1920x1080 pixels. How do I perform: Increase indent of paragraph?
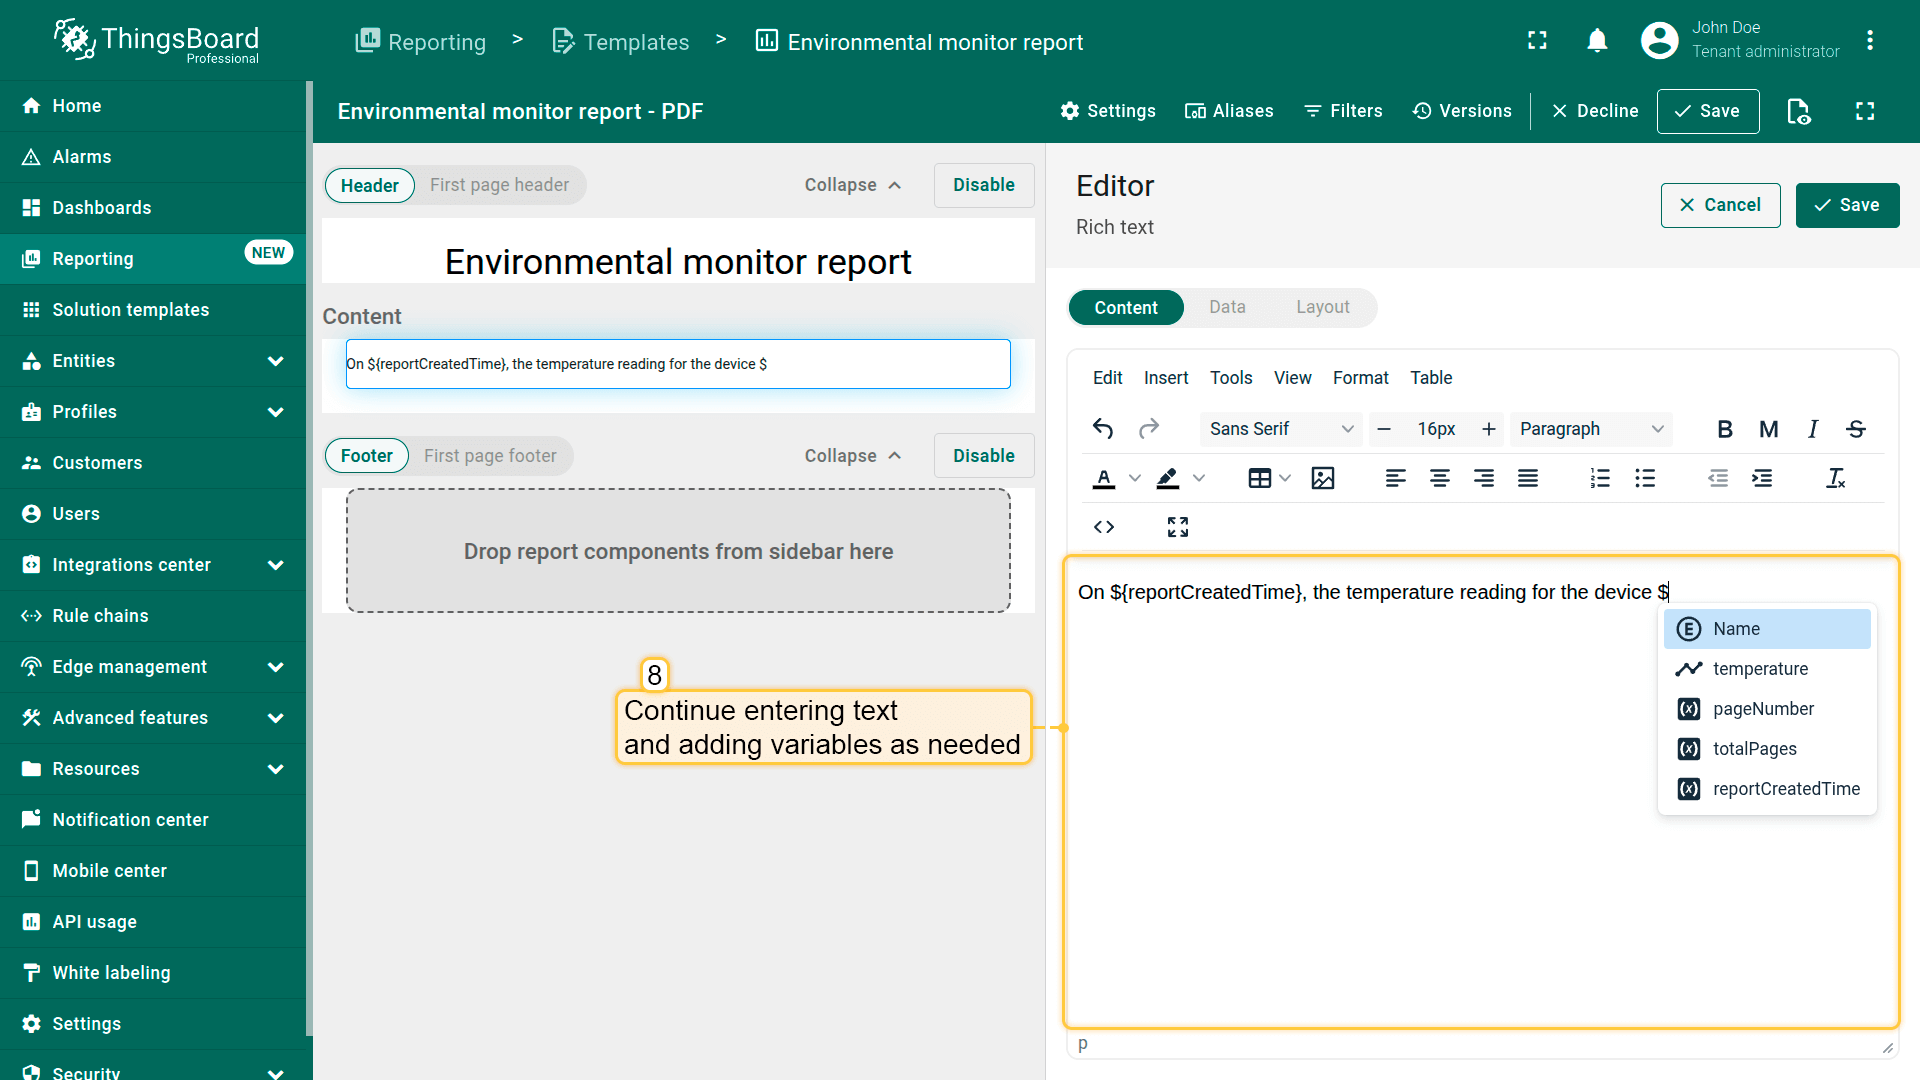[1762, 479]
